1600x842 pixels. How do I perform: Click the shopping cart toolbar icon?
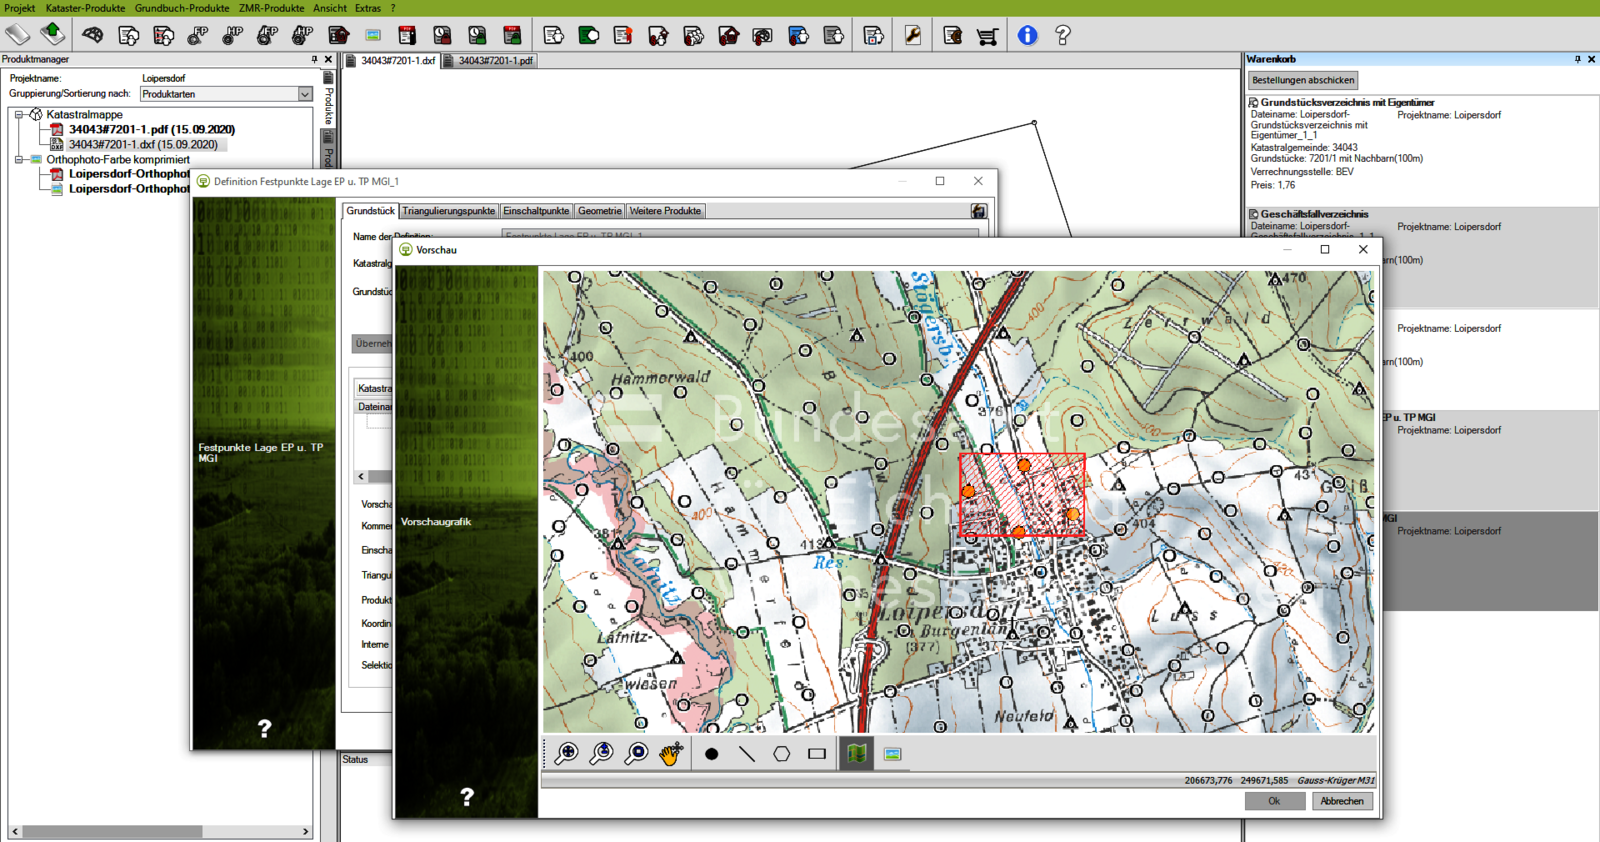tap(987, 36)
